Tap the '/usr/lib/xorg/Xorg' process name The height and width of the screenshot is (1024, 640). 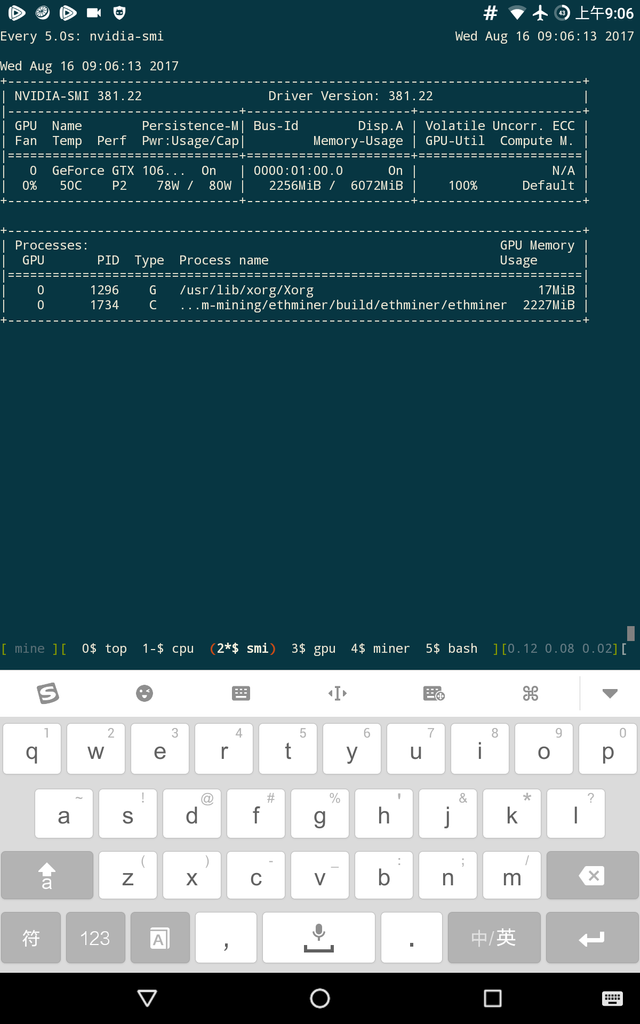246,290
